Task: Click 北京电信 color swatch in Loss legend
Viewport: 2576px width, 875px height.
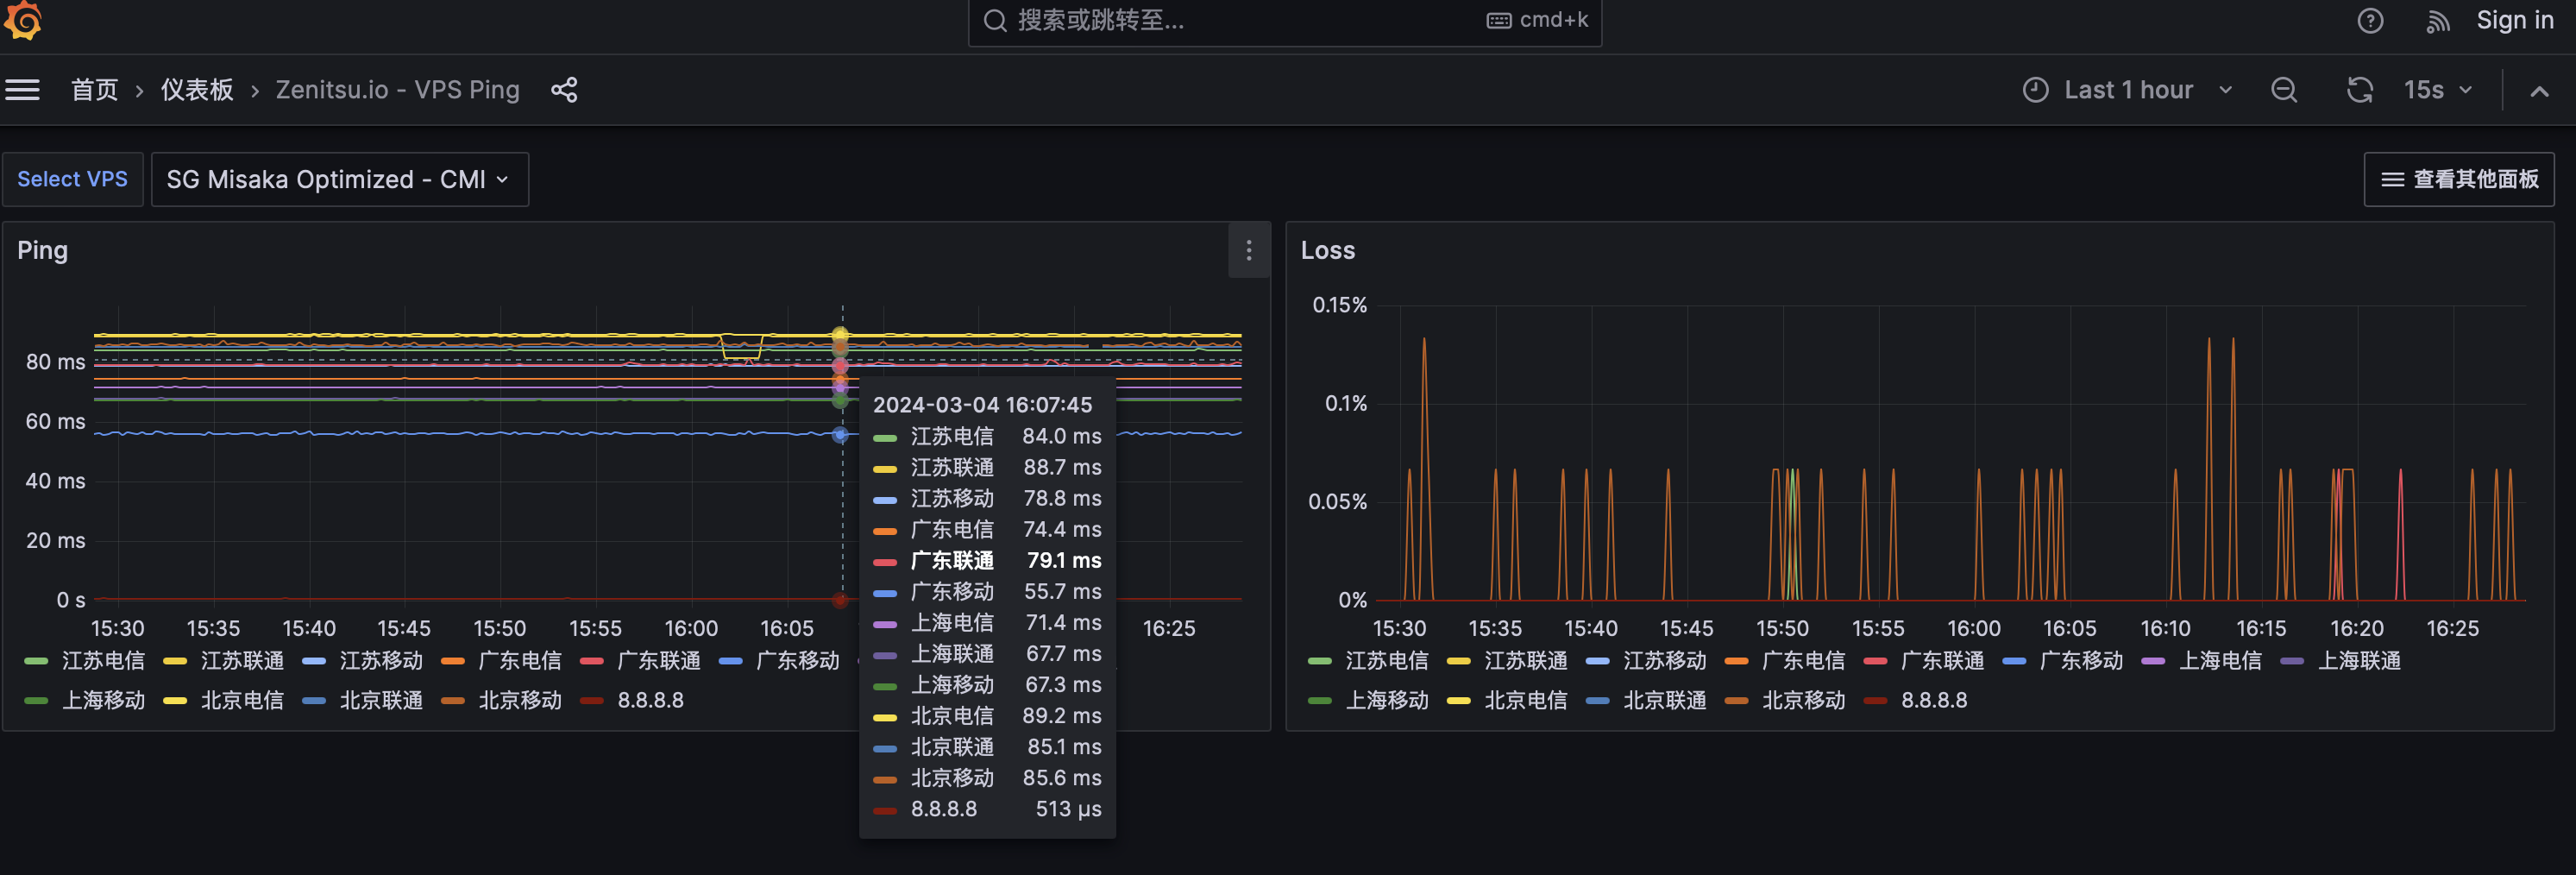Action: 1459,701
